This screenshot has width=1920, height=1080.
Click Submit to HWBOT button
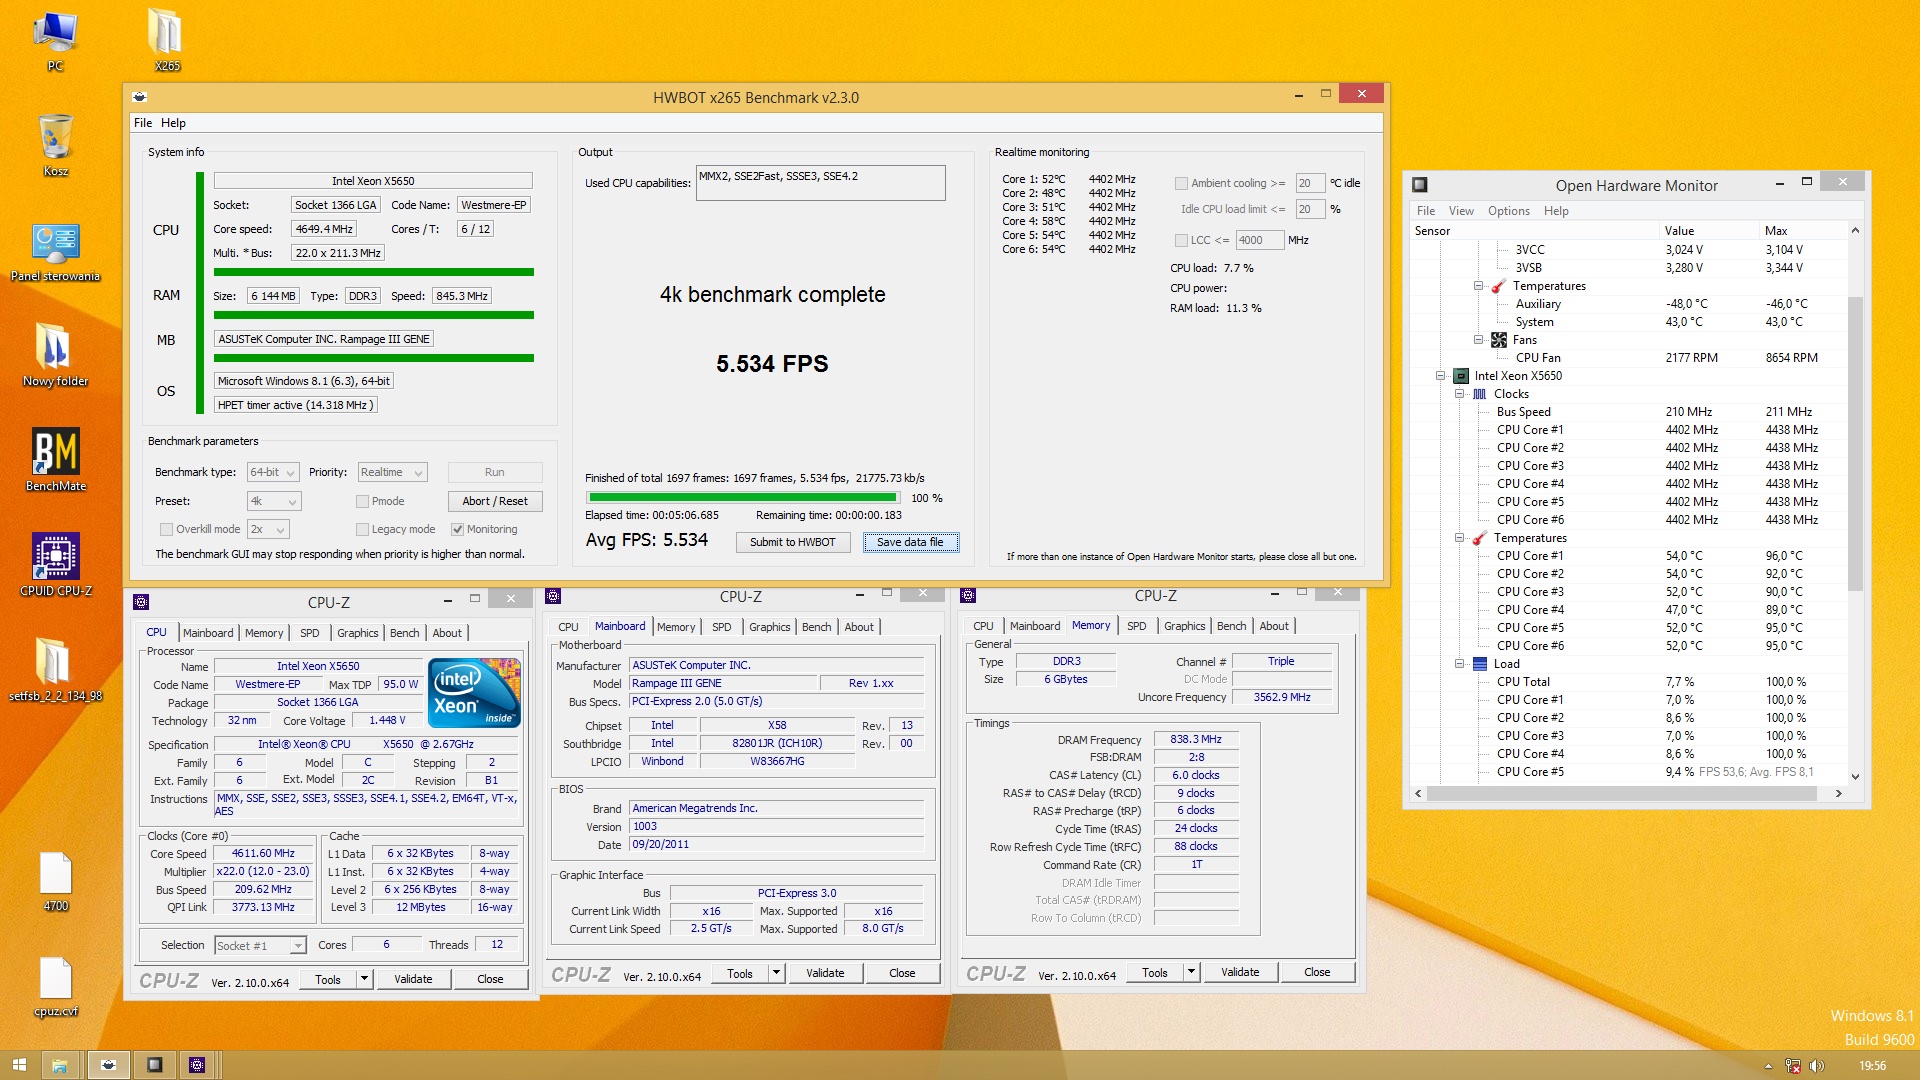(792, 542)
